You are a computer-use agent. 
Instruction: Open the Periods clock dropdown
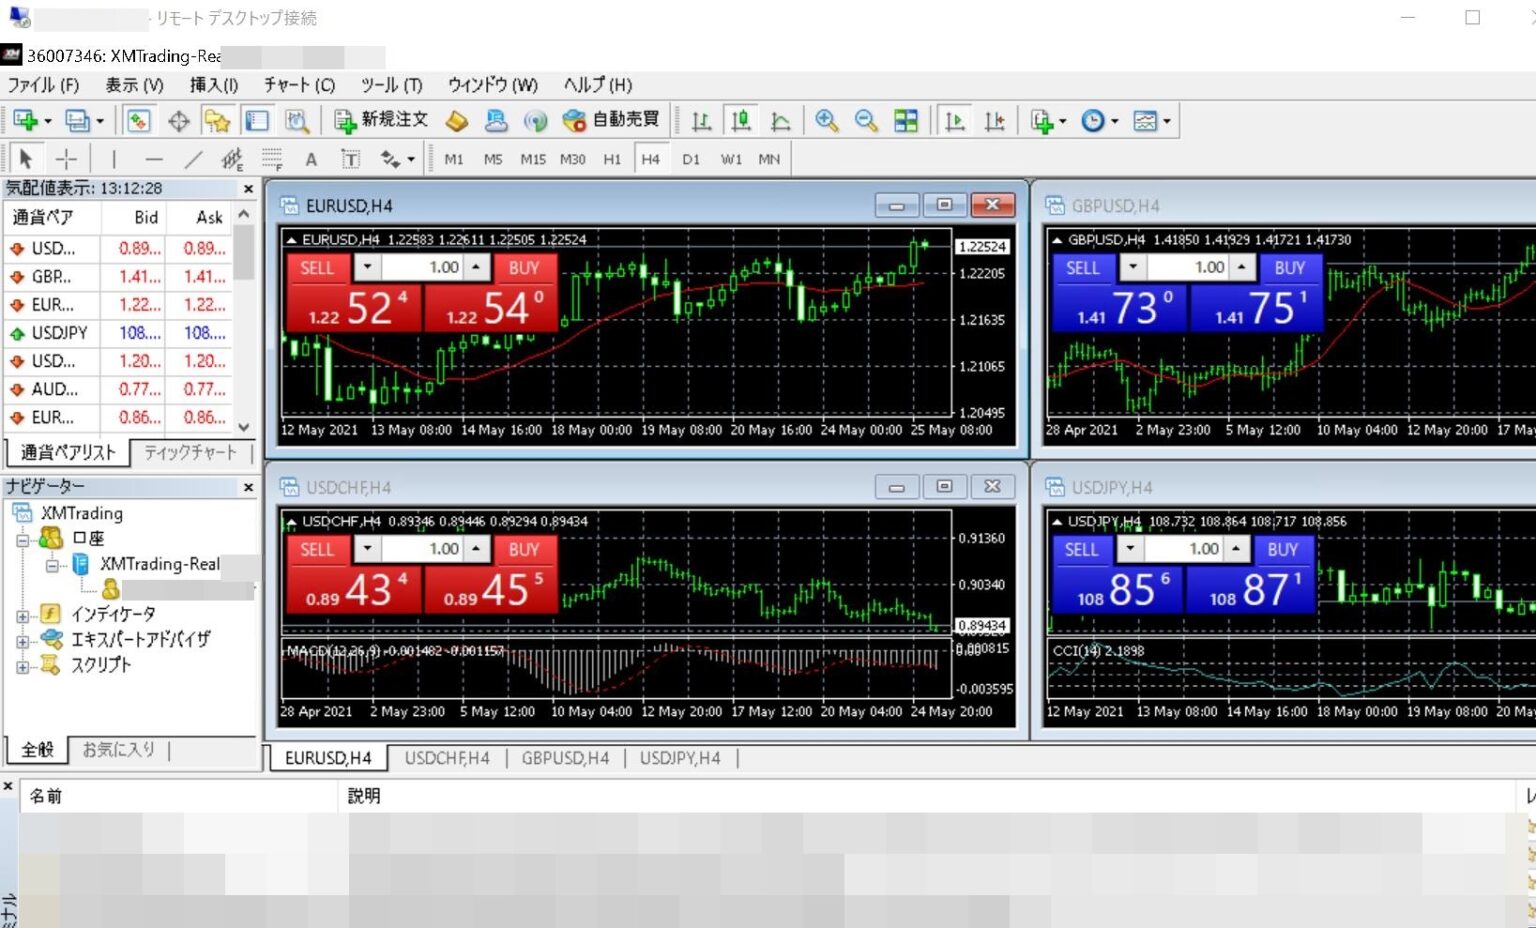click(x=1100, y=121)
